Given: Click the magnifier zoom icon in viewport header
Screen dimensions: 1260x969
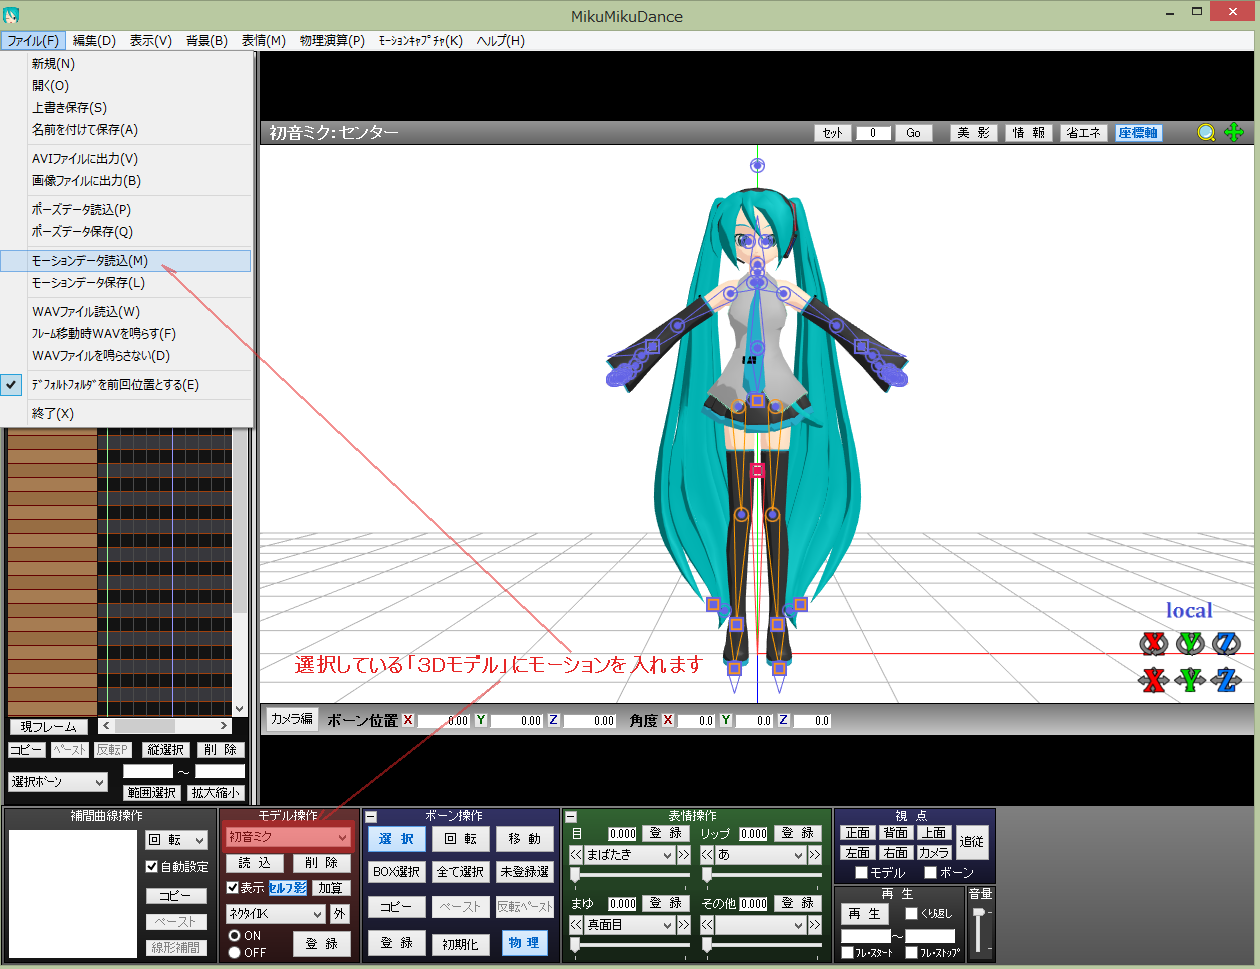Looking at the screenshot, I should tap(1207, 132).
